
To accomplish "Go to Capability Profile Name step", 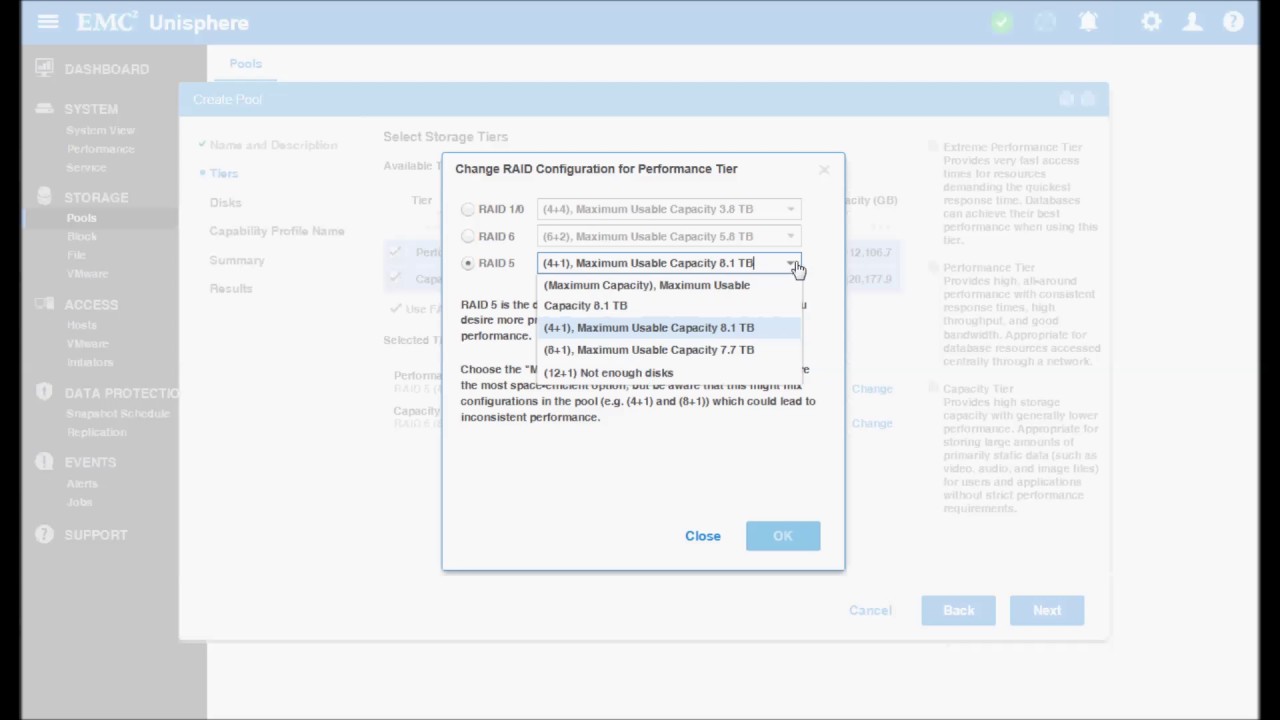I will 277,231.
